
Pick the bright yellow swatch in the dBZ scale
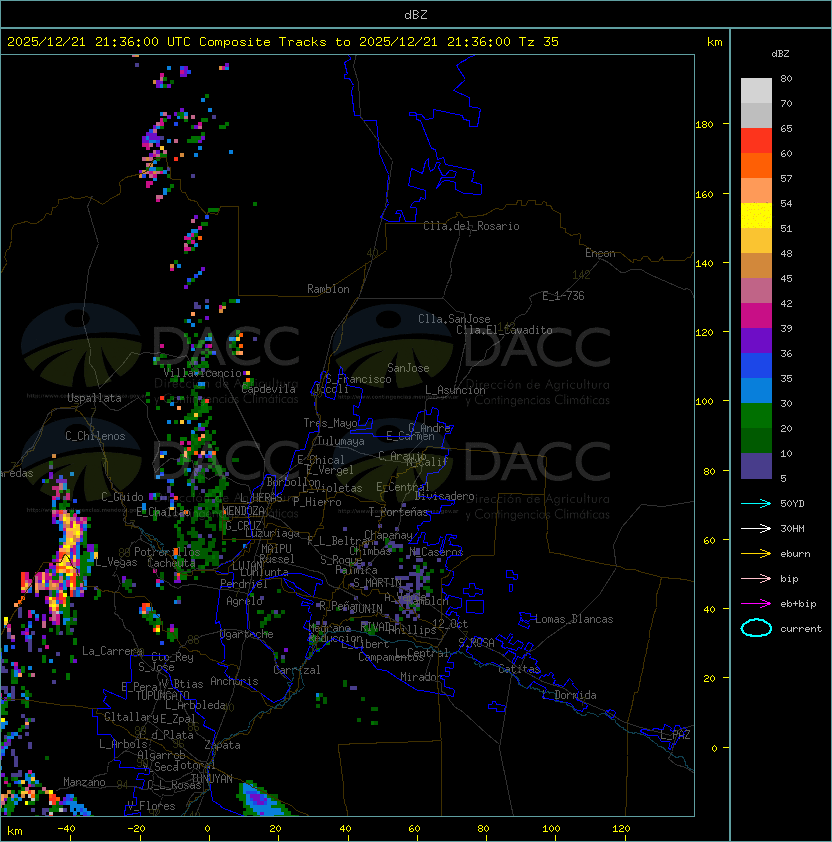[756, 215]
